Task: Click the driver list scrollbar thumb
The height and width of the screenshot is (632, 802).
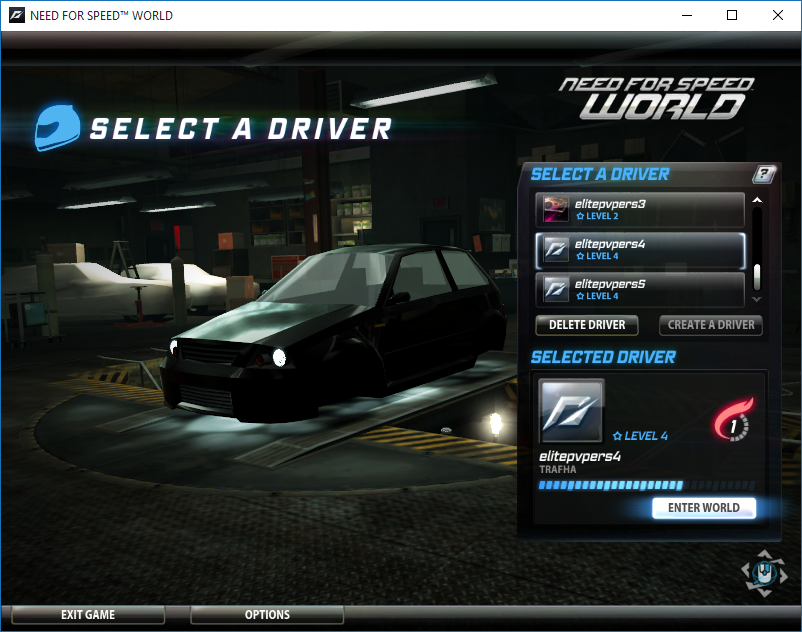Action: (757, 278)
